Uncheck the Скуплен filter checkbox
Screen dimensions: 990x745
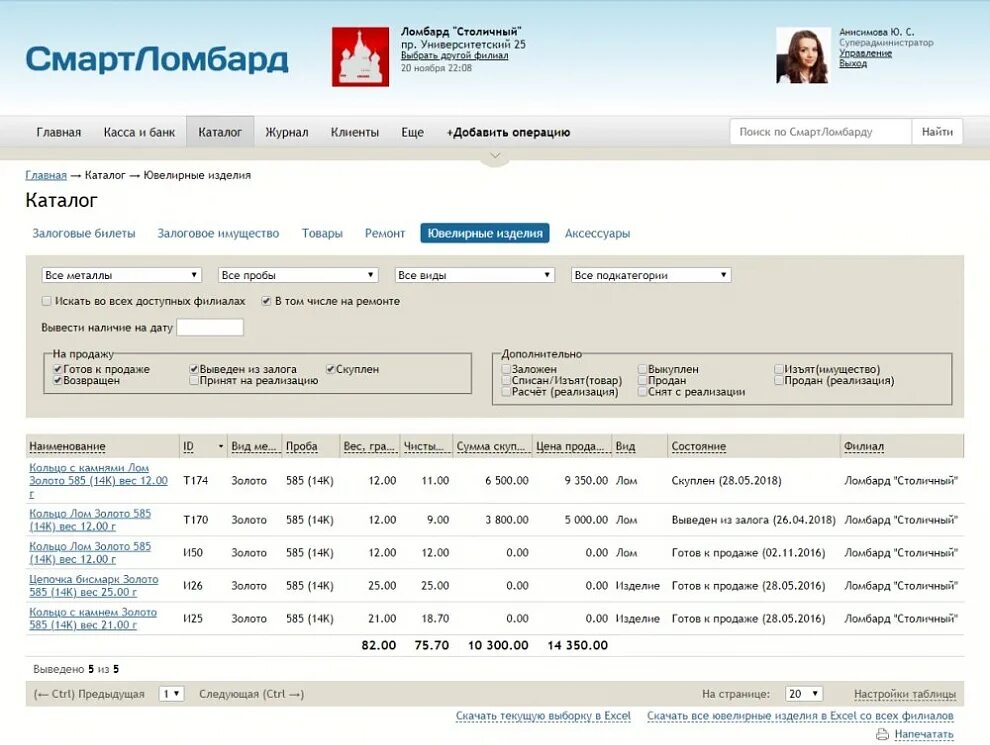click(330, 369)
